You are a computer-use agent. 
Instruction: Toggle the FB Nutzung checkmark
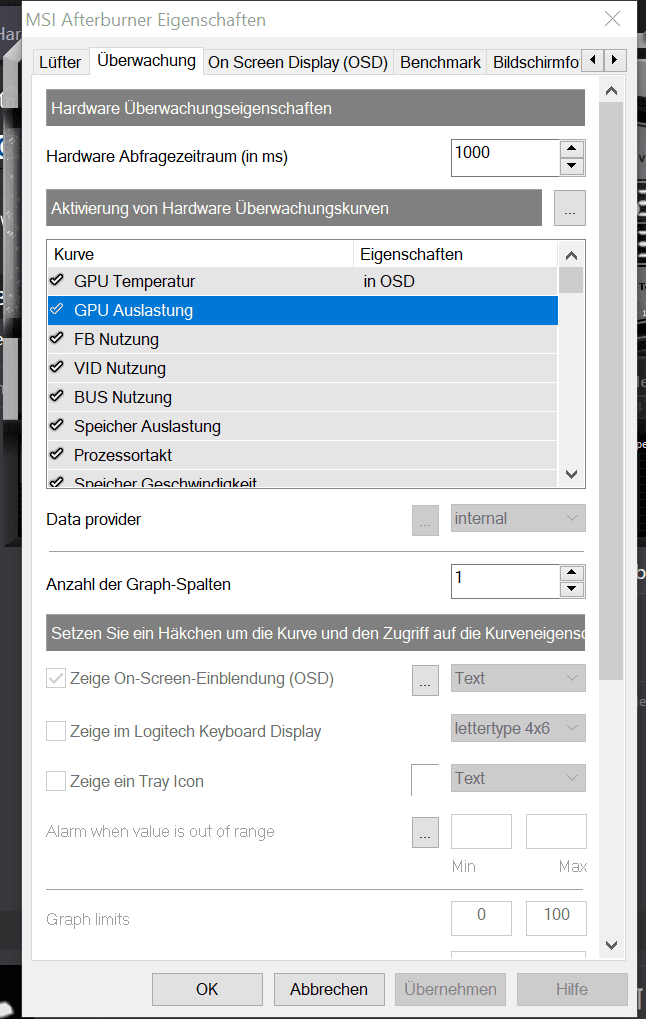click(x=57, y=339)
